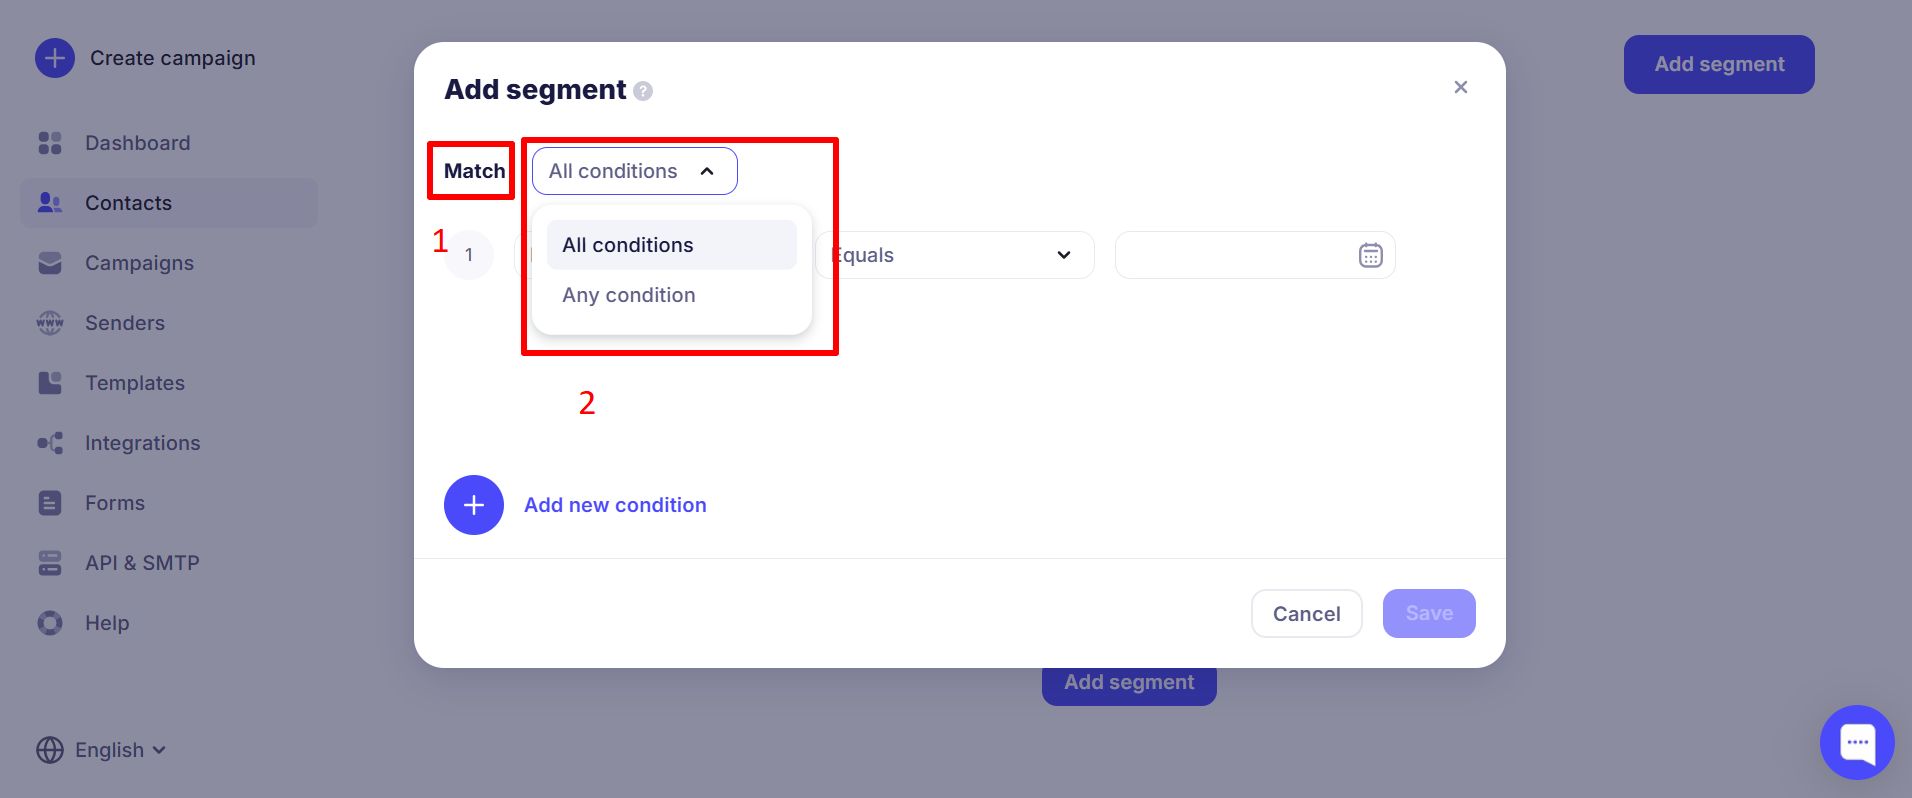Close the Add segment dialog
The image size is (1912, 798).
tap(1460, 87)
